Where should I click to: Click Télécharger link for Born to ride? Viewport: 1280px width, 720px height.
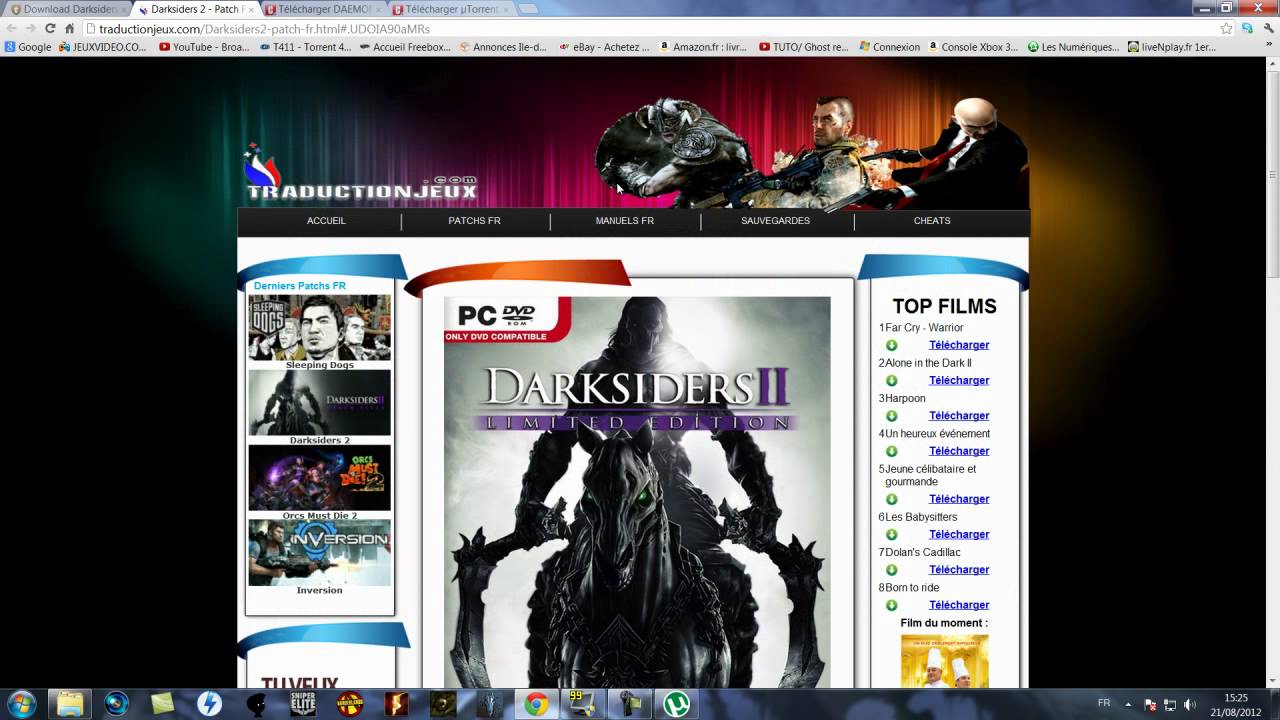coord(959,605)
